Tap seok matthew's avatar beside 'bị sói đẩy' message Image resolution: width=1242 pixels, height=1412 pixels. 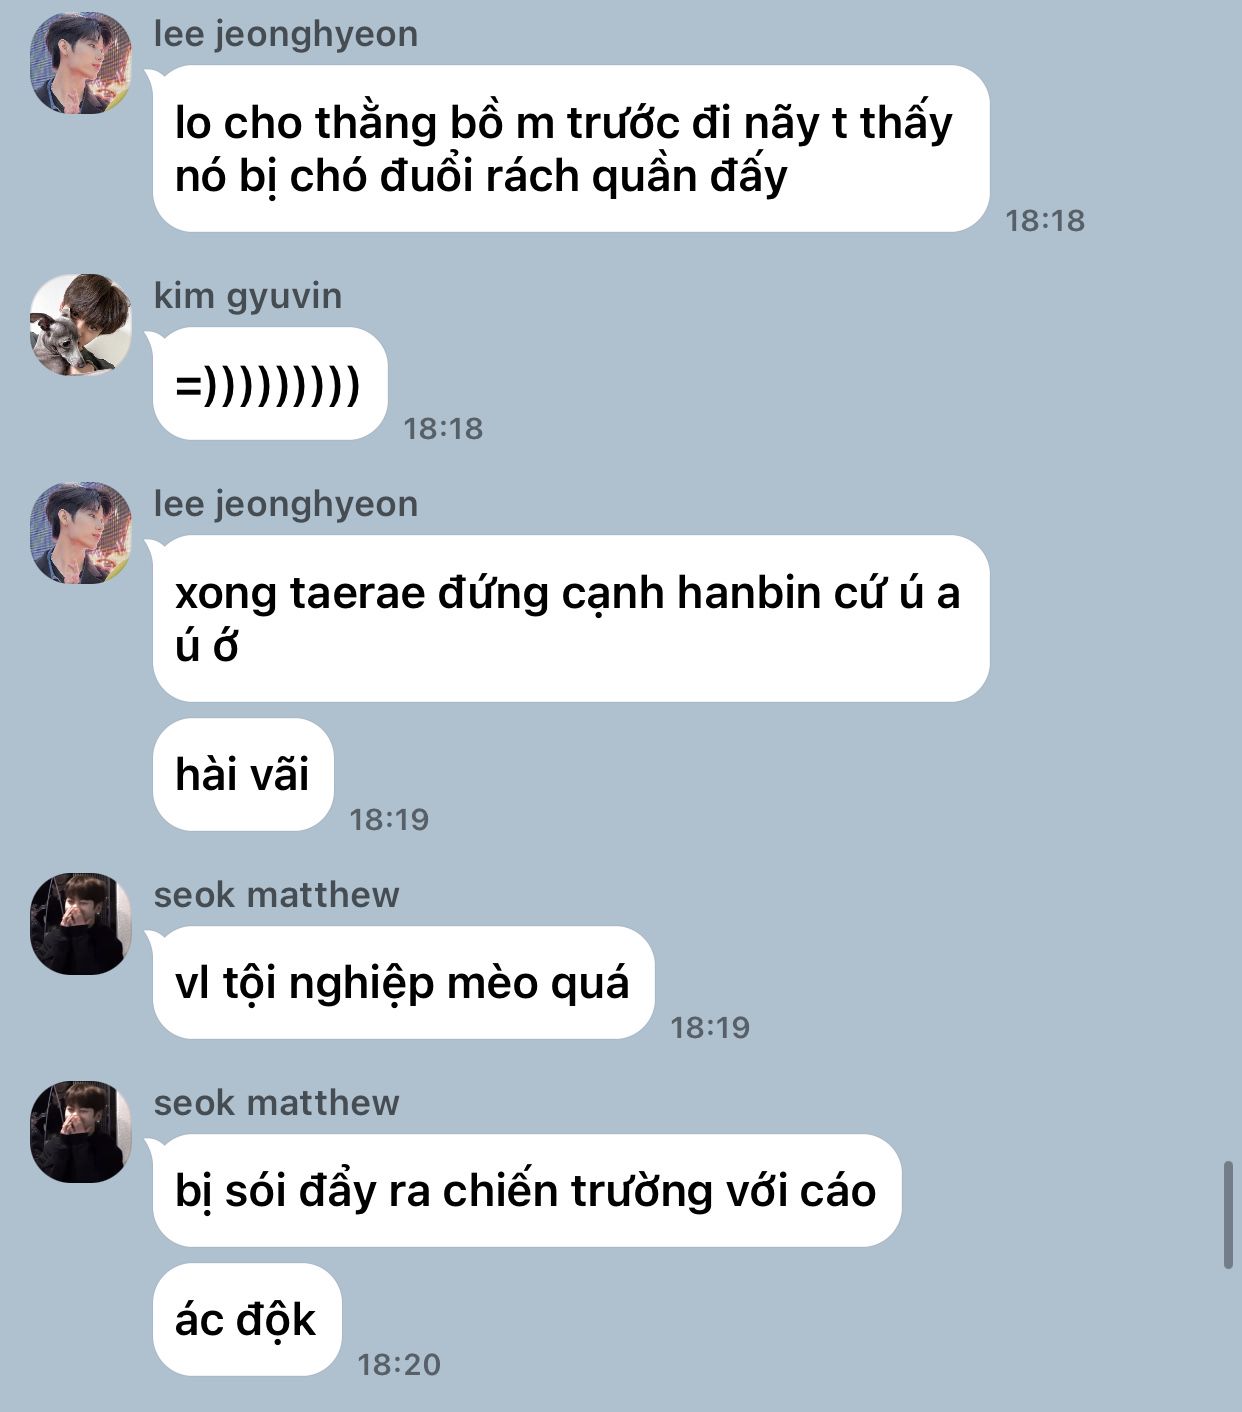(81, 1131)
